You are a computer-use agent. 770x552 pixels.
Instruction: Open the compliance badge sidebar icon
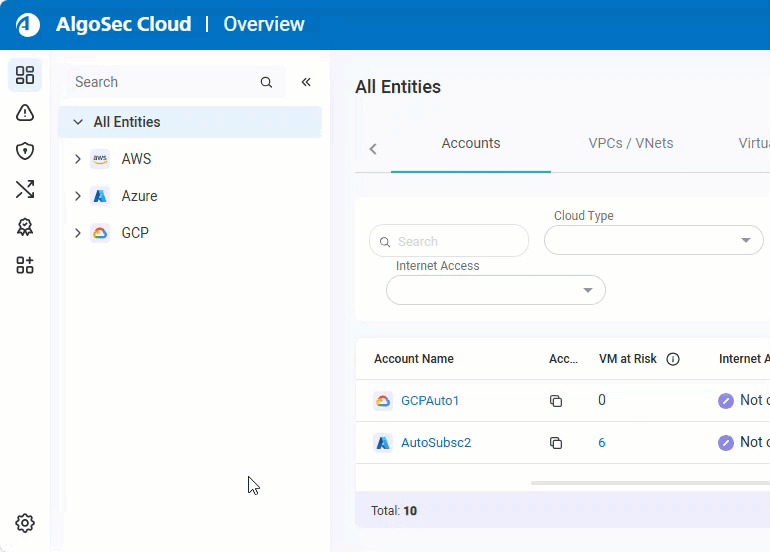coord(25,227)
